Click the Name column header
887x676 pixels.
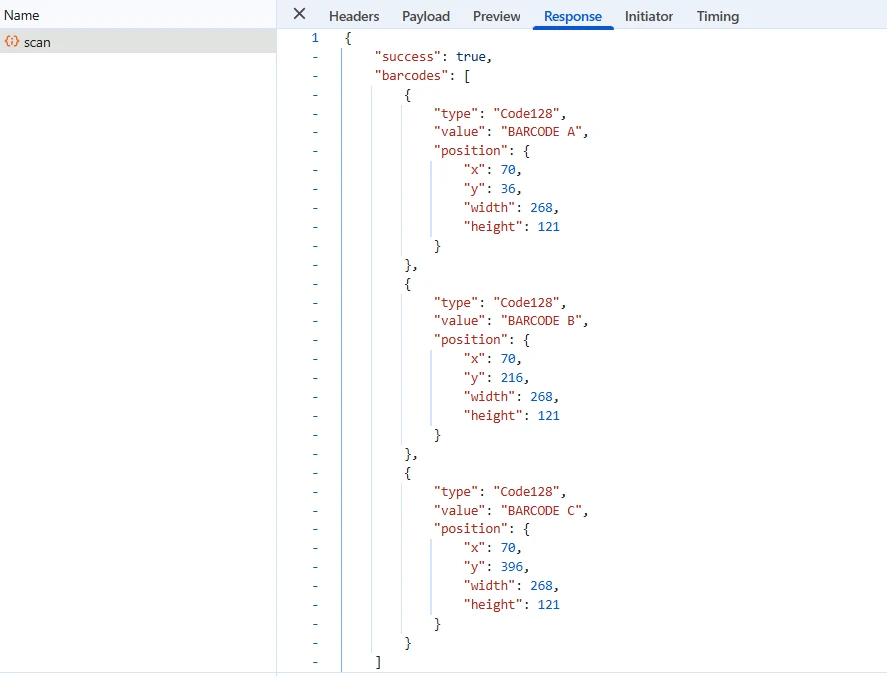tap(22, 16)
